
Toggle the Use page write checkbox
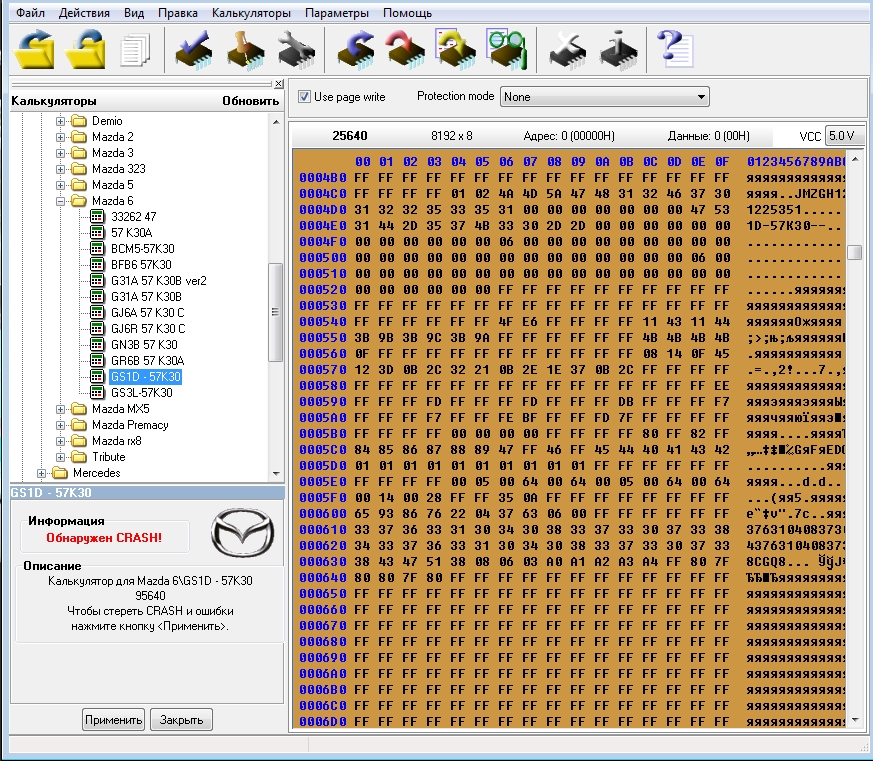point(305,97)
